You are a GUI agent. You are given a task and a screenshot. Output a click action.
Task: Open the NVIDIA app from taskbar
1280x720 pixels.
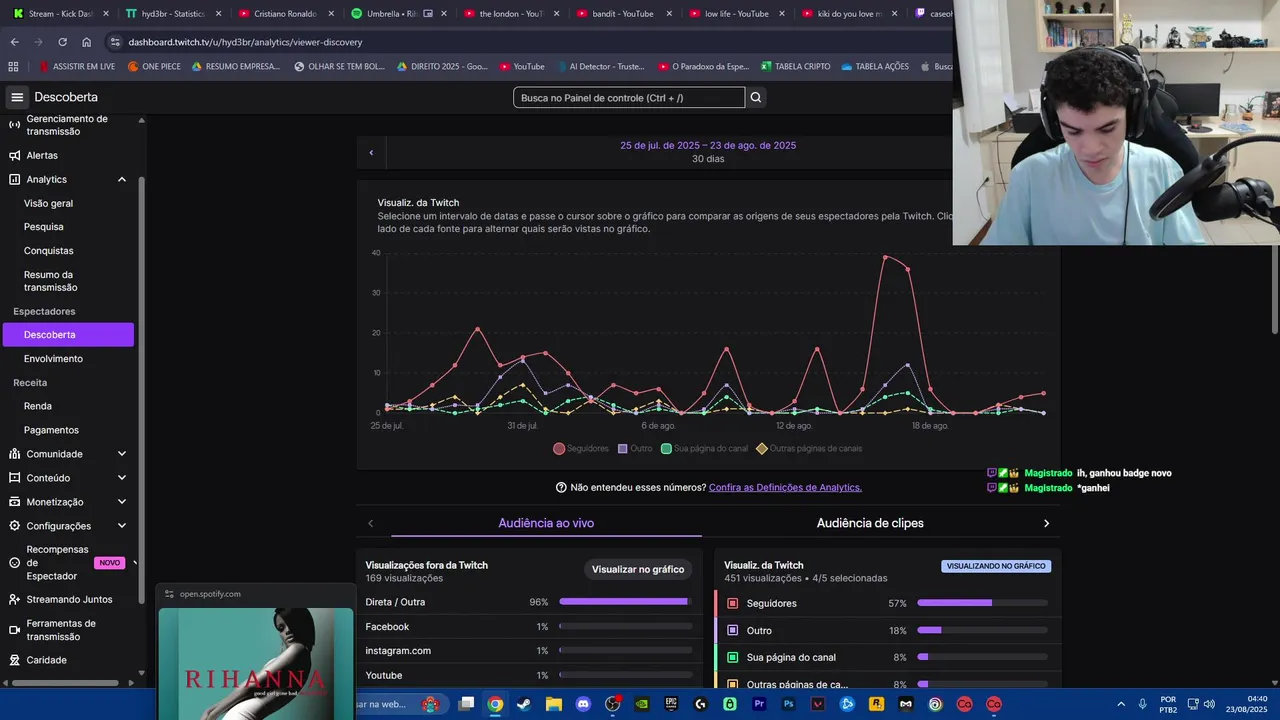641,704
